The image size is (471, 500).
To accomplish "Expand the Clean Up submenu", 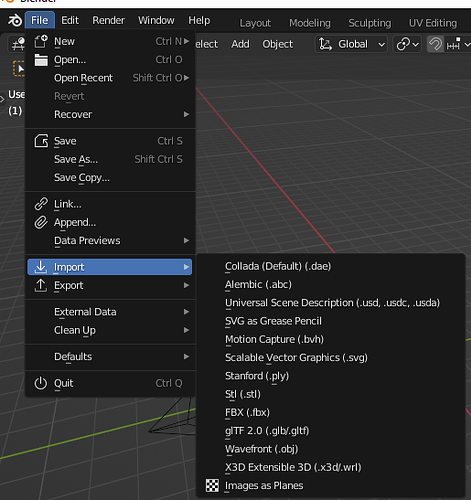I will pos(110,330).
